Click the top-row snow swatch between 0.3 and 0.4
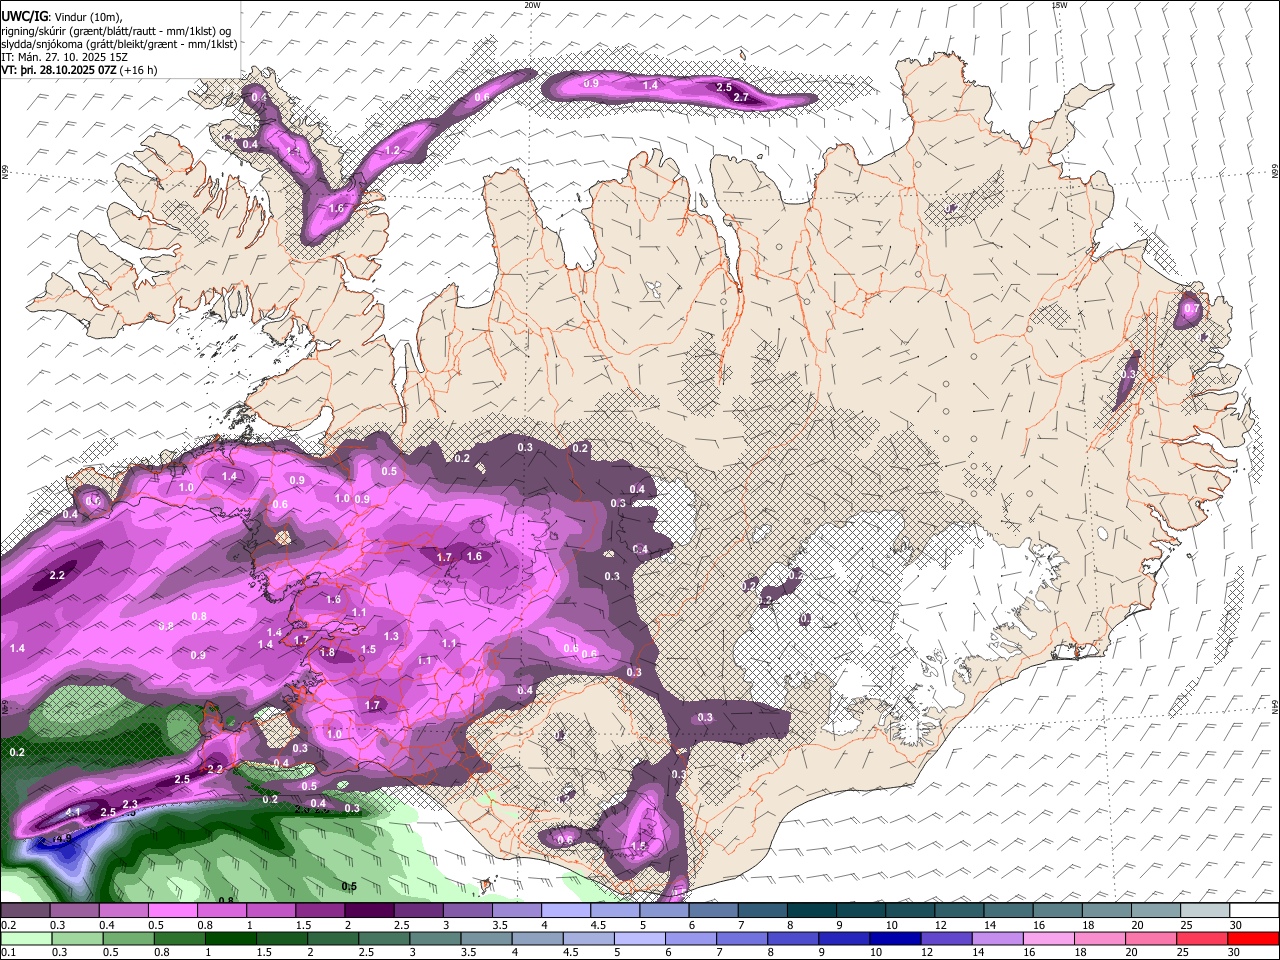Image resolution: width=1280 pixels, height=960 pixels. point(74,910)
